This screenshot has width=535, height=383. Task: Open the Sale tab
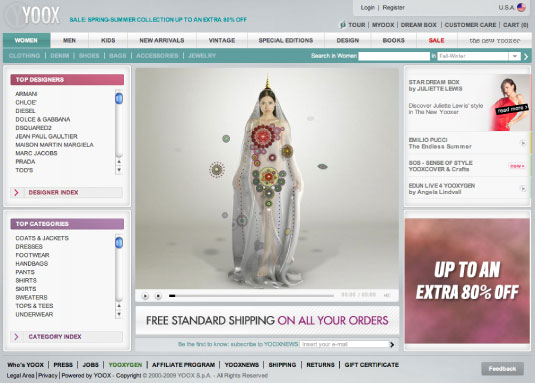pyautogui.click(x=436, y=40)
